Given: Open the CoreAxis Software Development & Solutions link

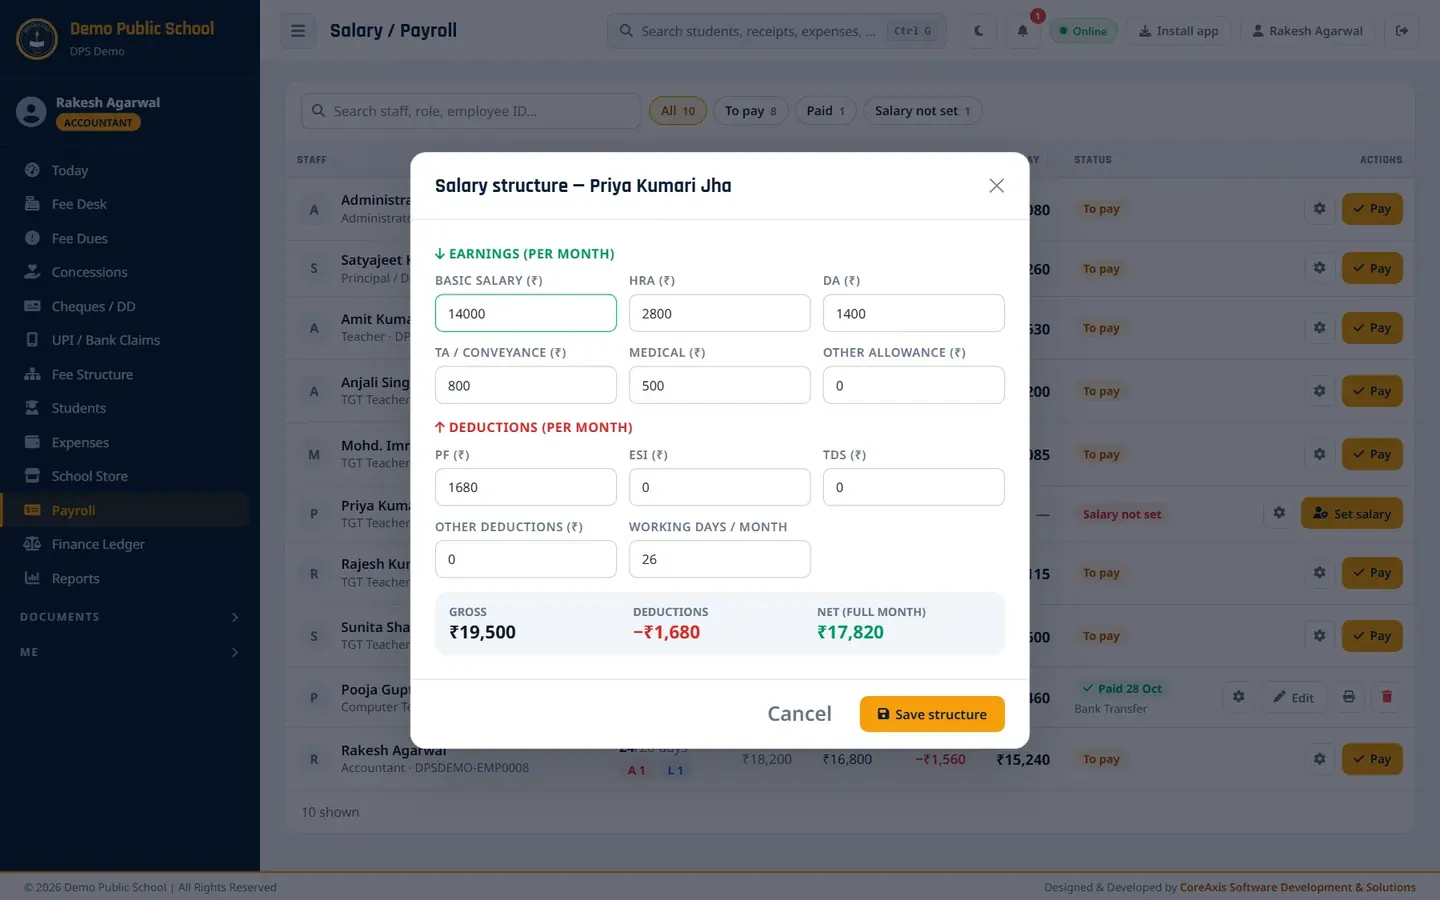Looking at the screenshot, I should point(1298,887).
